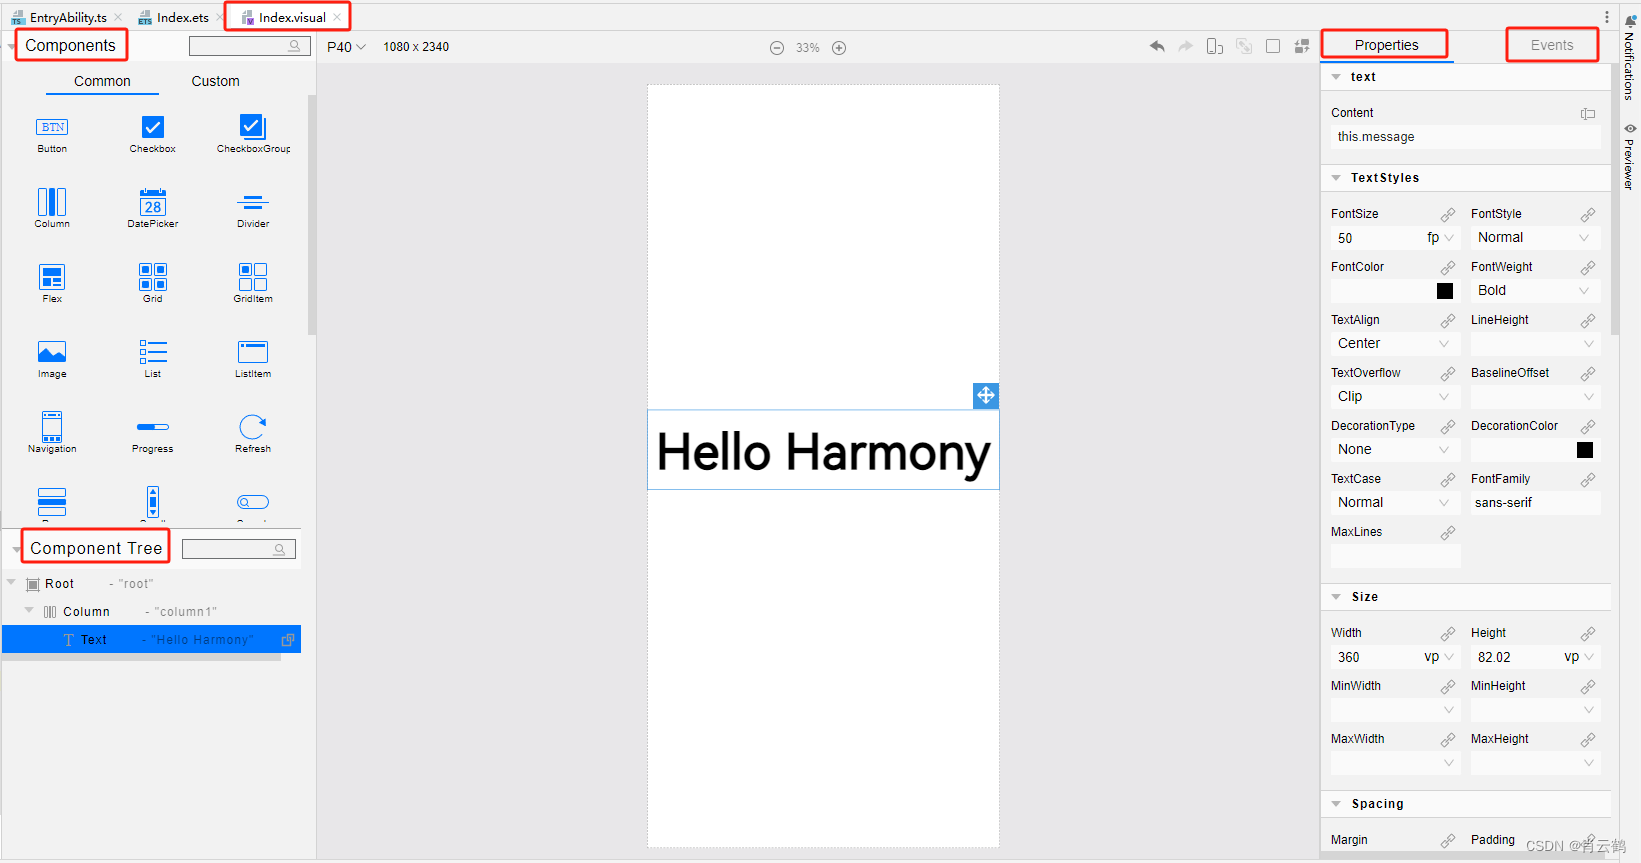
Task: Open the multi-device preview phone icon
Action: (x=1215, y=46)
